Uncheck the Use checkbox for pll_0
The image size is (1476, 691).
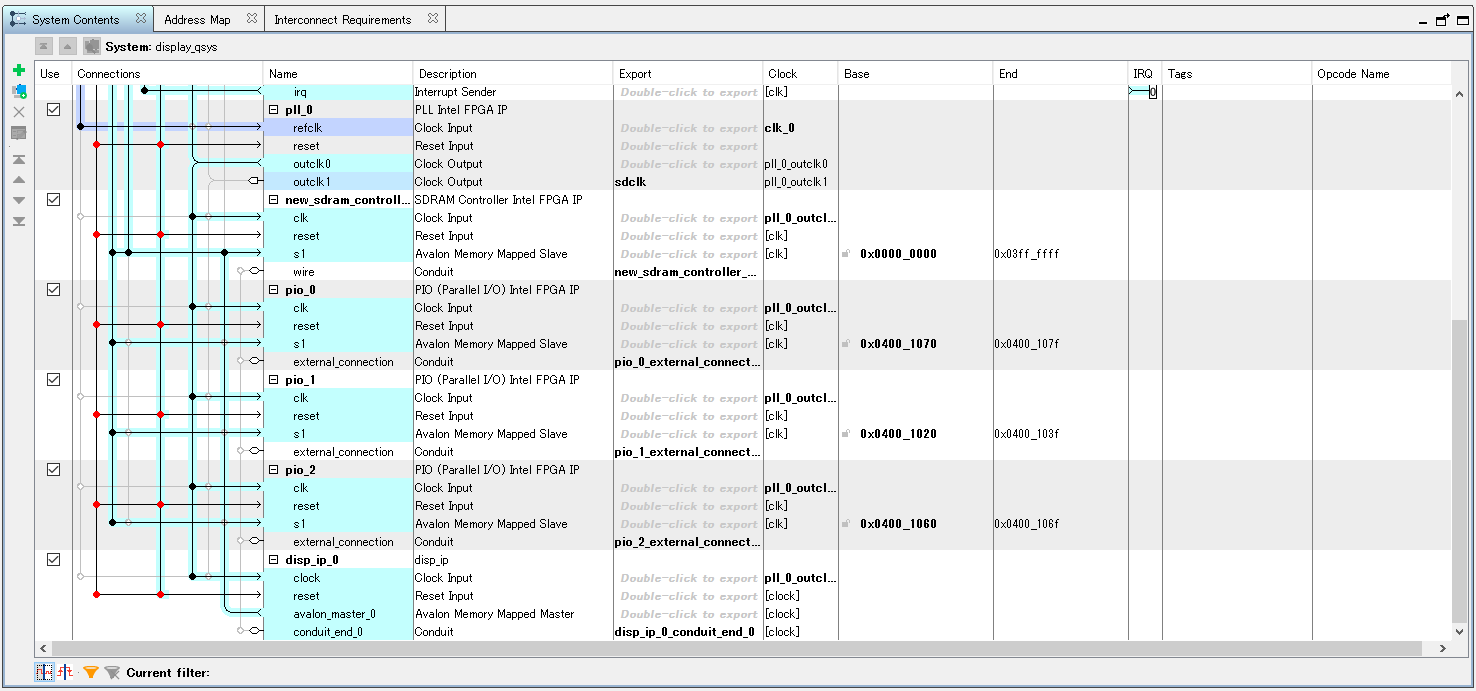[x=53, y=110]
